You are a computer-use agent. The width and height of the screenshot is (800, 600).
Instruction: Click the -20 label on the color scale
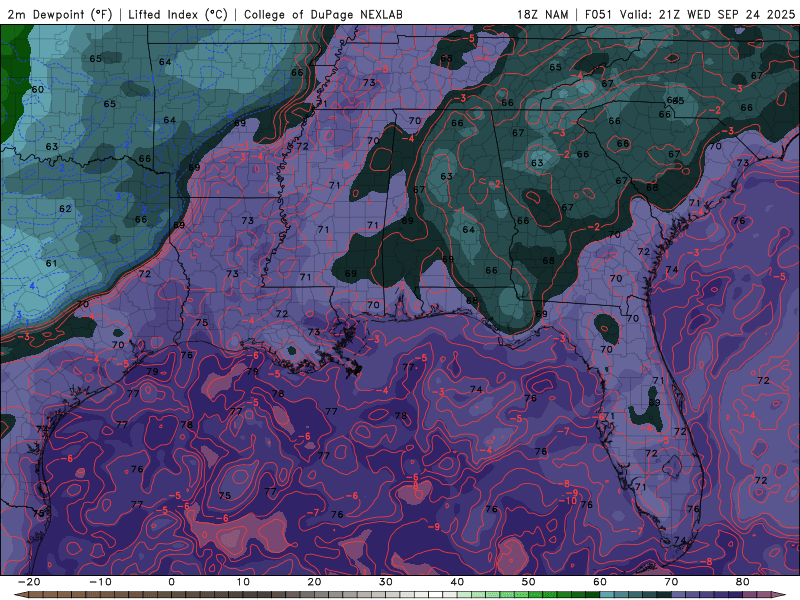point(29,582)
